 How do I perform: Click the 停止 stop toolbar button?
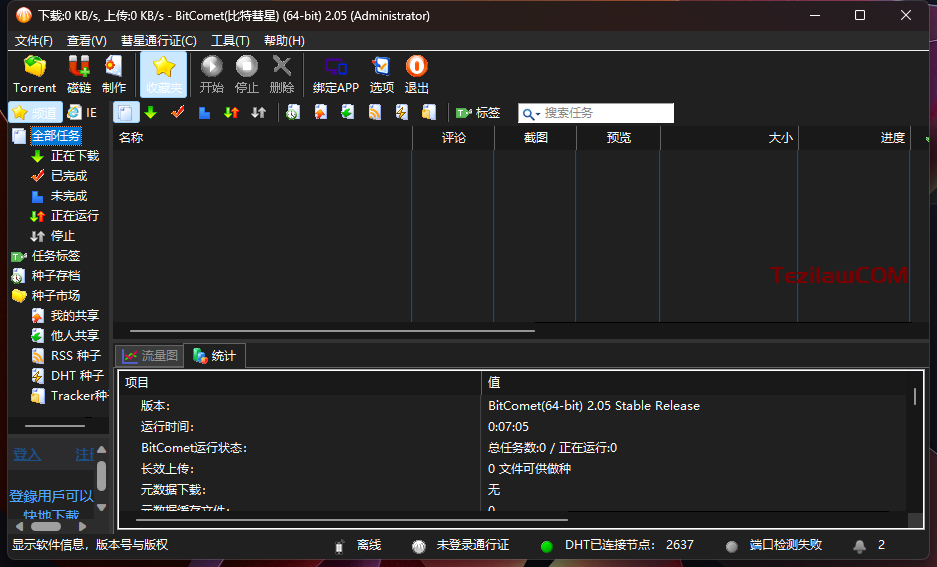coord(247,75)
